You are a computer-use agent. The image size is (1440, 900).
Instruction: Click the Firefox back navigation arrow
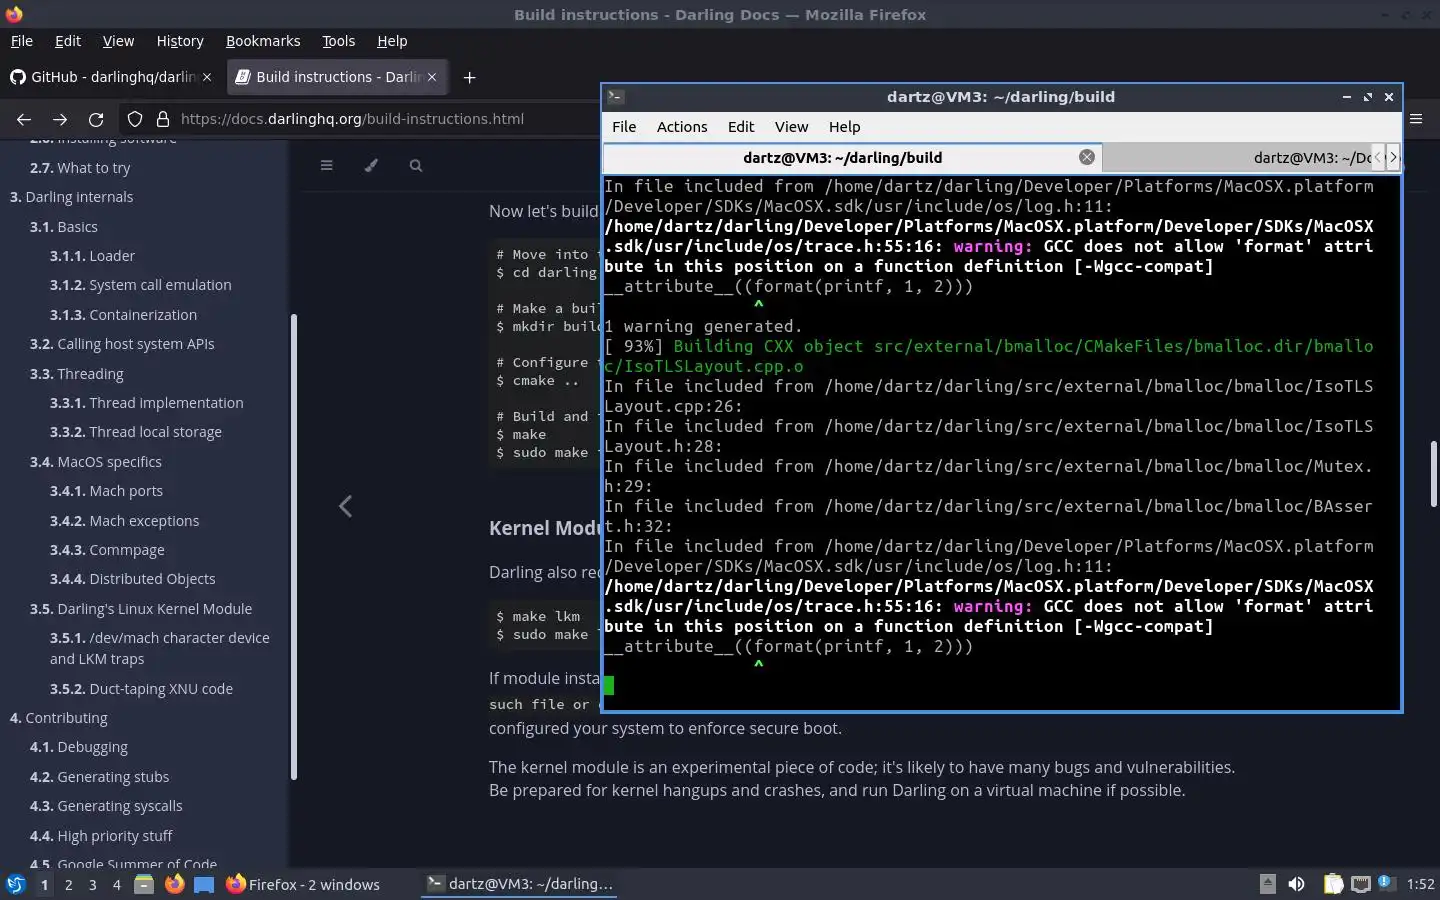(x=24, y=119)
